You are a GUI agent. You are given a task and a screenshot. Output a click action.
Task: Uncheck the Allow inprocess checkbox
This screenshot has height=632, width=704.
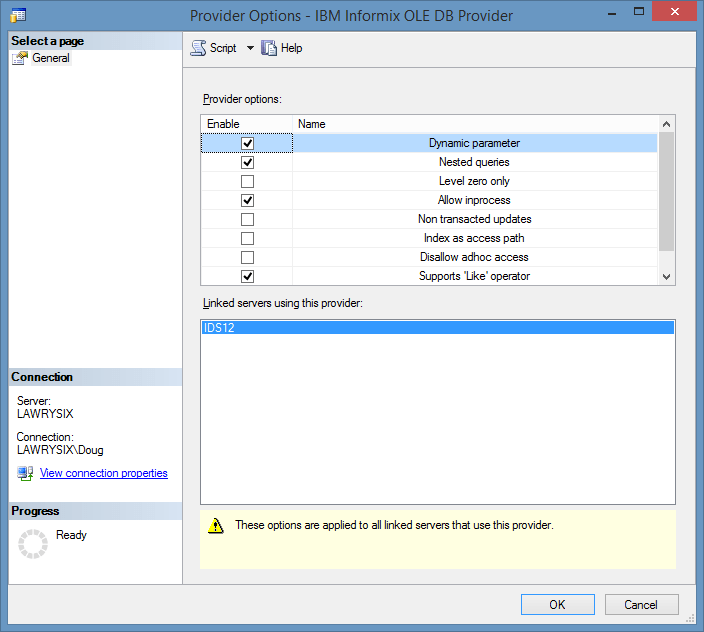tap(247, 200)
